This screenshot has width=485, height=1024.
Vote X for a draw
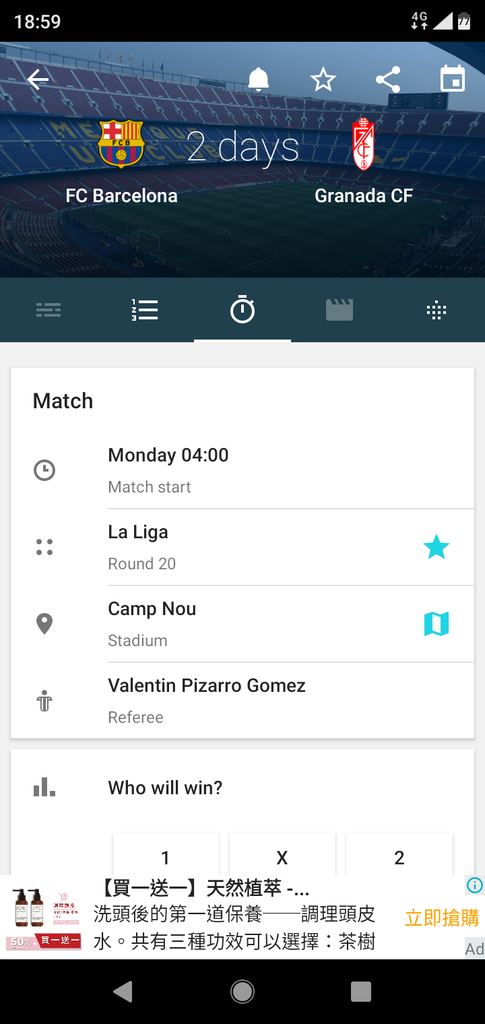282,856
